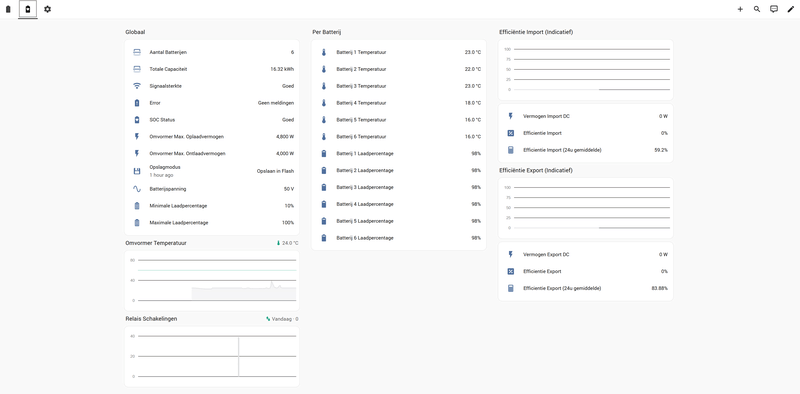The width and height of the screenshot is (800, 394).
Task: Click the Vermogen Export DC label
Action: (546, 254)
